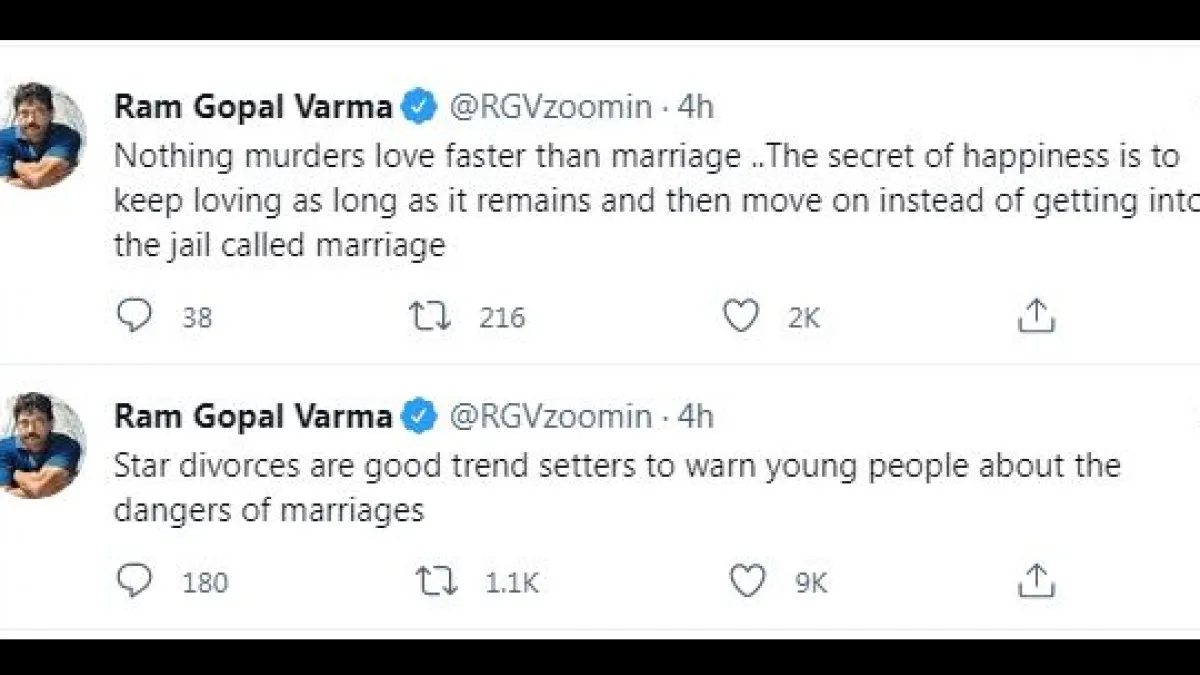
Task: Click the 4h timestamp on second tweet
Action: pos(696,417)
